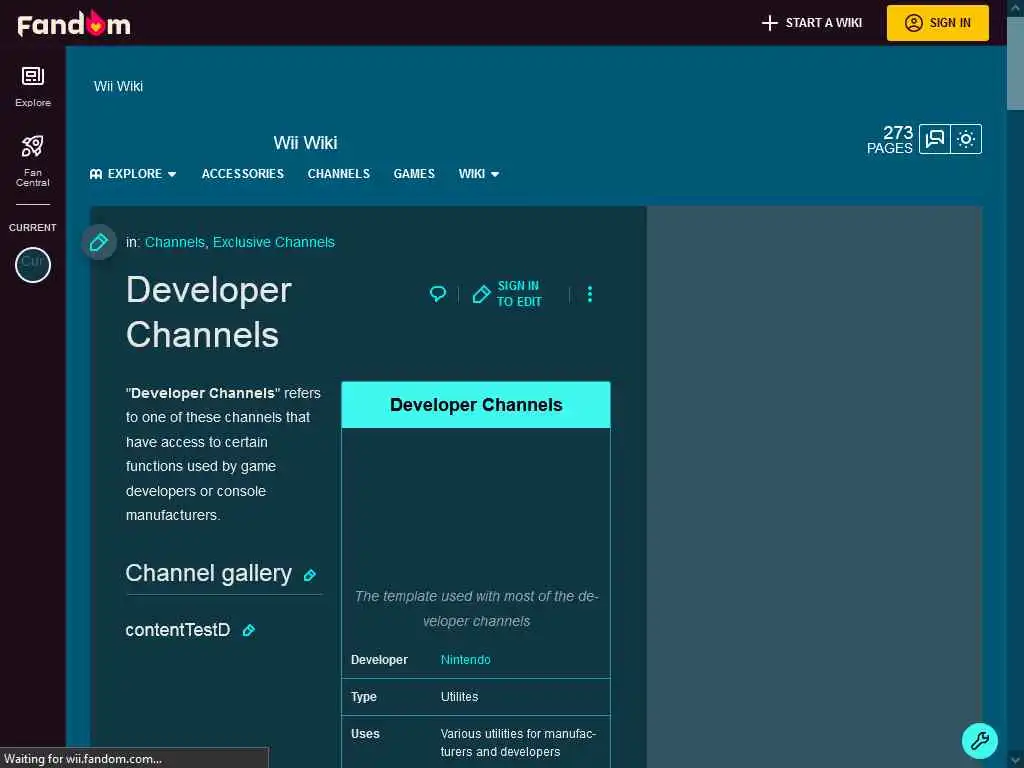Open the Channels category link
The image size is (1024, 768).
point(174,242)
